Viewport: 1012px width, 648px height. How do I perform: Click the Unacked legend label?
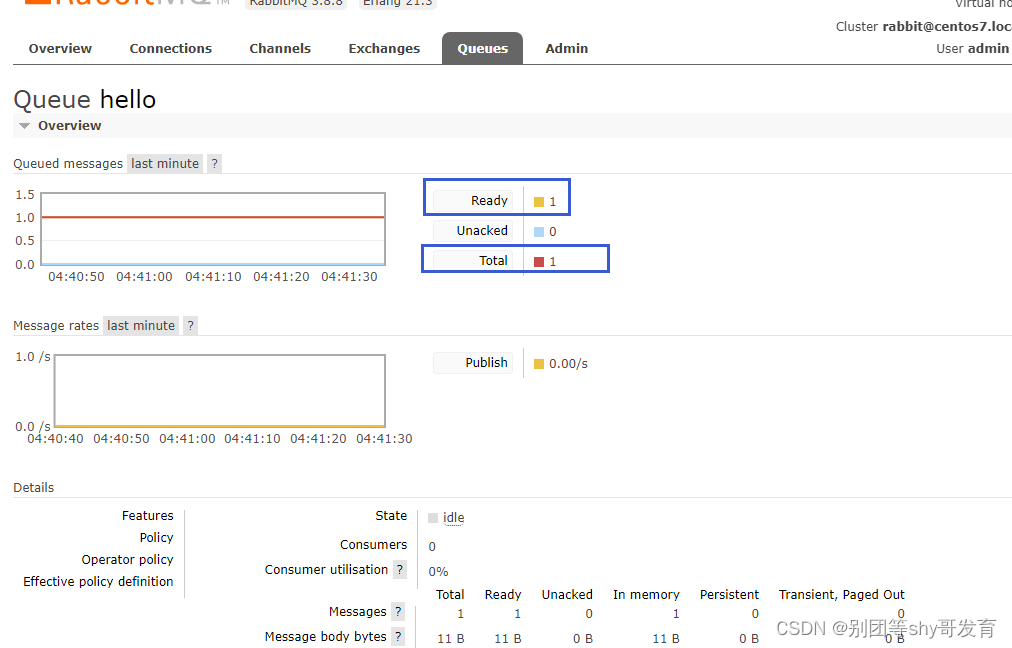pos(473,230)
